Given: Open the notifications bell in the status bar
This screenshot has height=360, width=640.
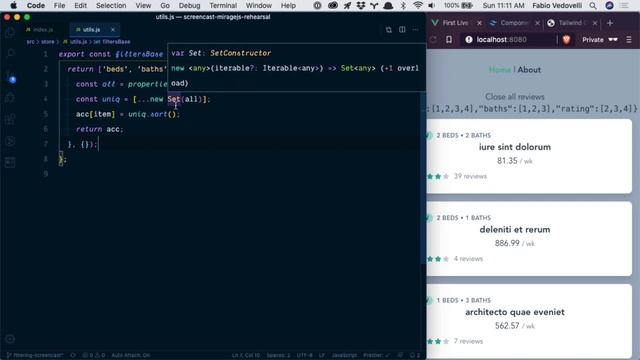Looking at the screenshot, I should (415, 355).
